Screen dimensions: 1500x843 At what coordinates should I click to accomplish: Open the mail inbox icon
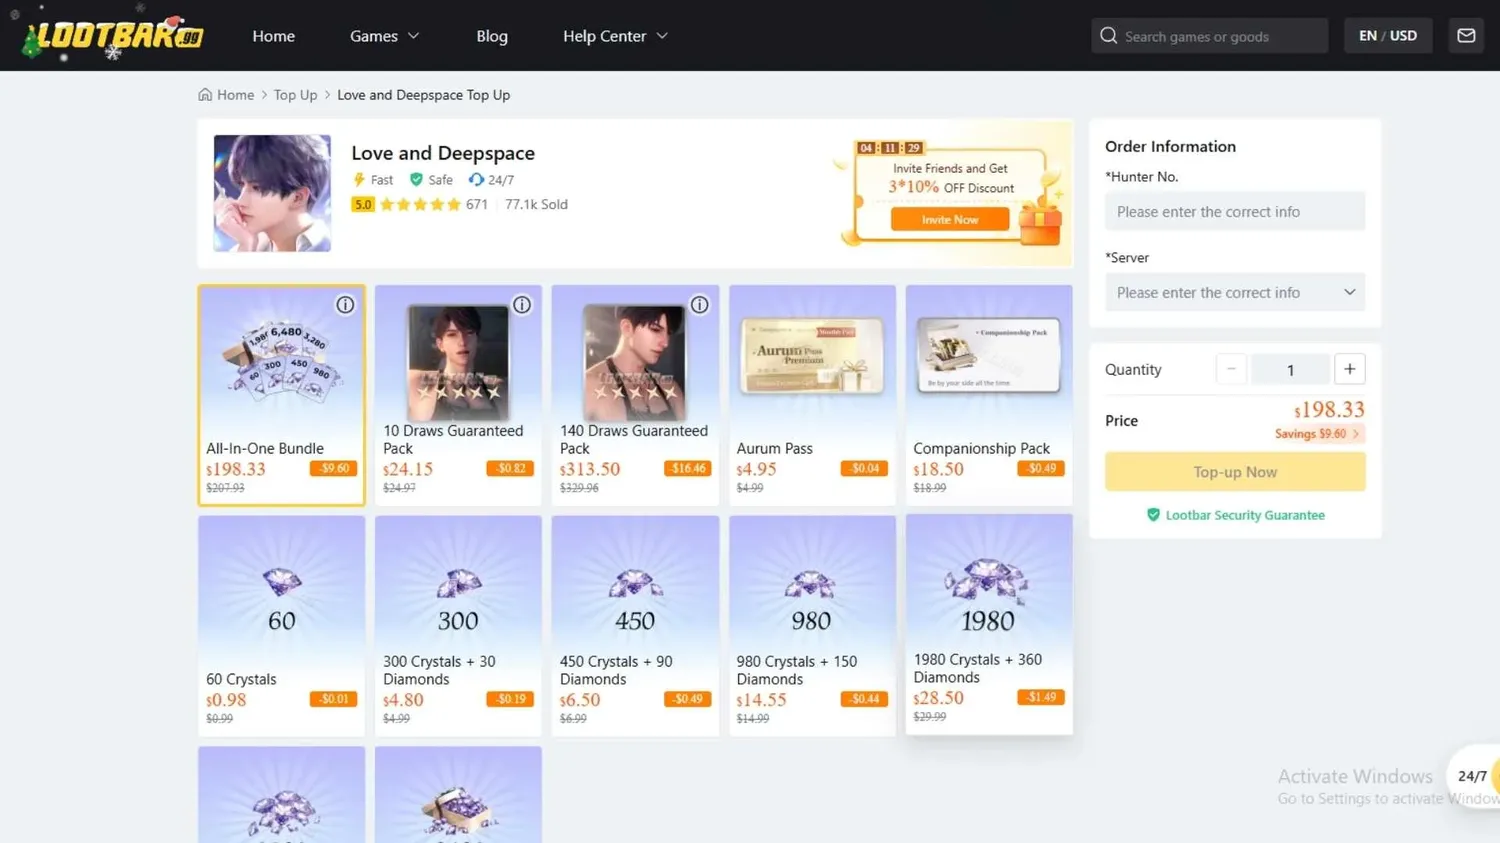[x=1466, y=36]
